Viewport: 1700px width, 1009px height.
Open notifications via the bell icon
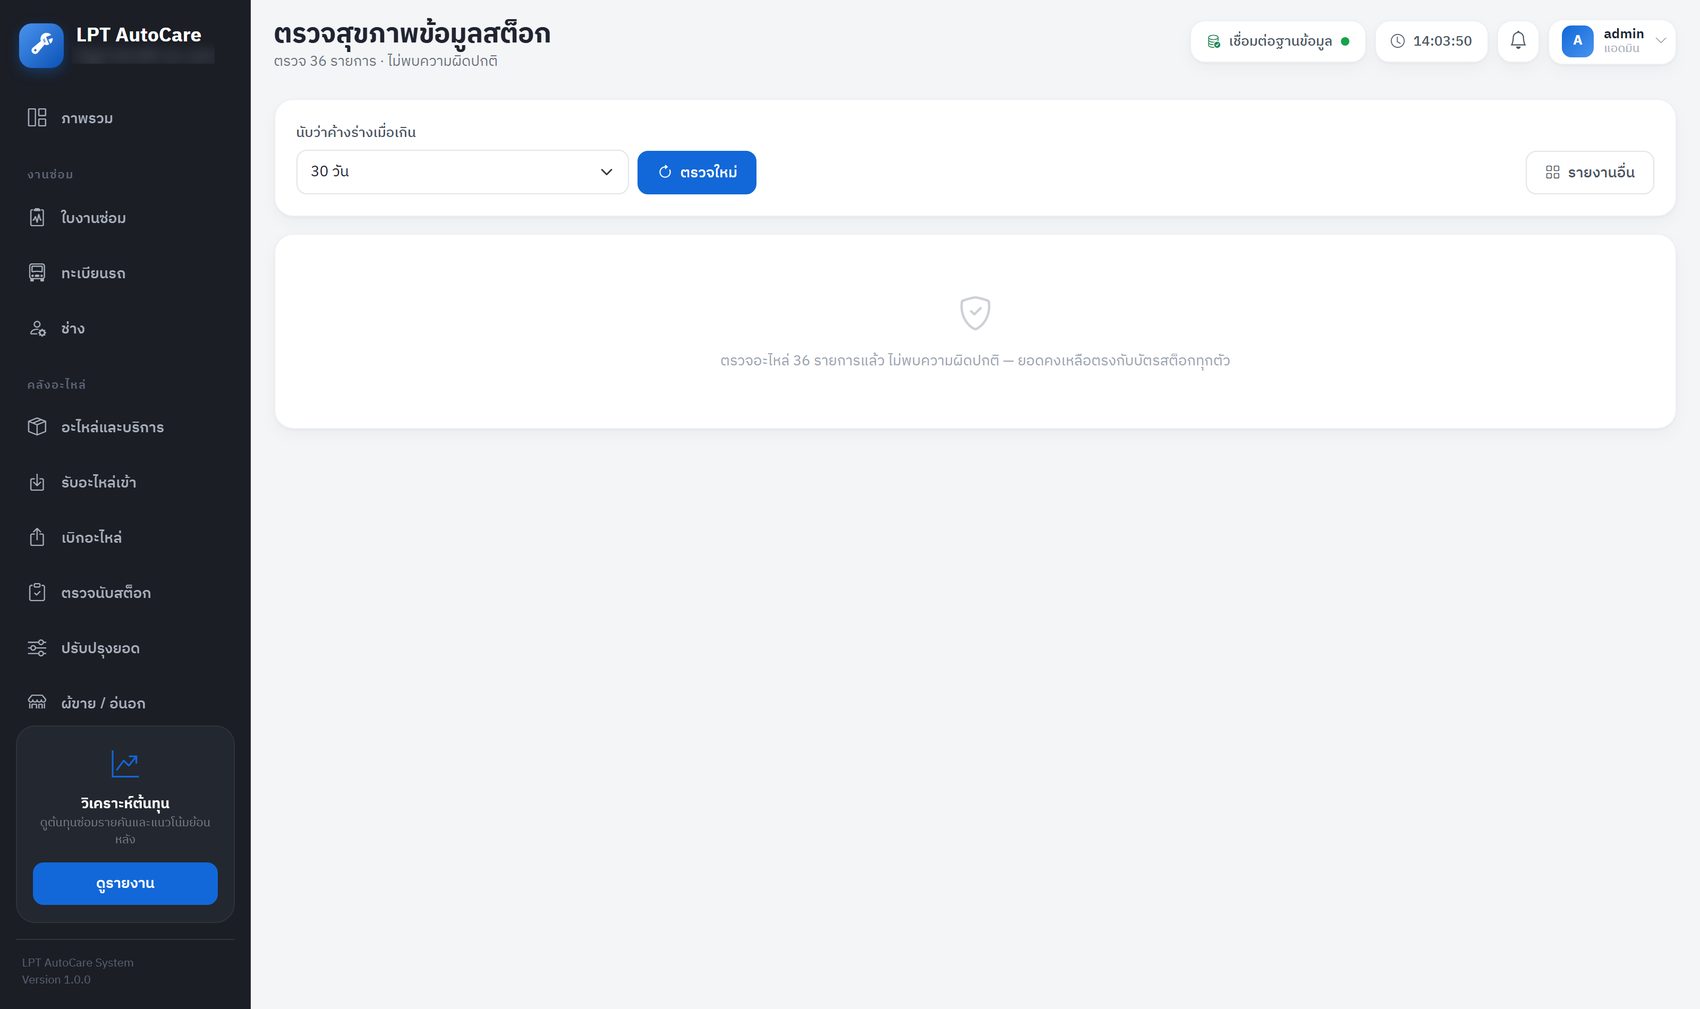click(1518, 41)
